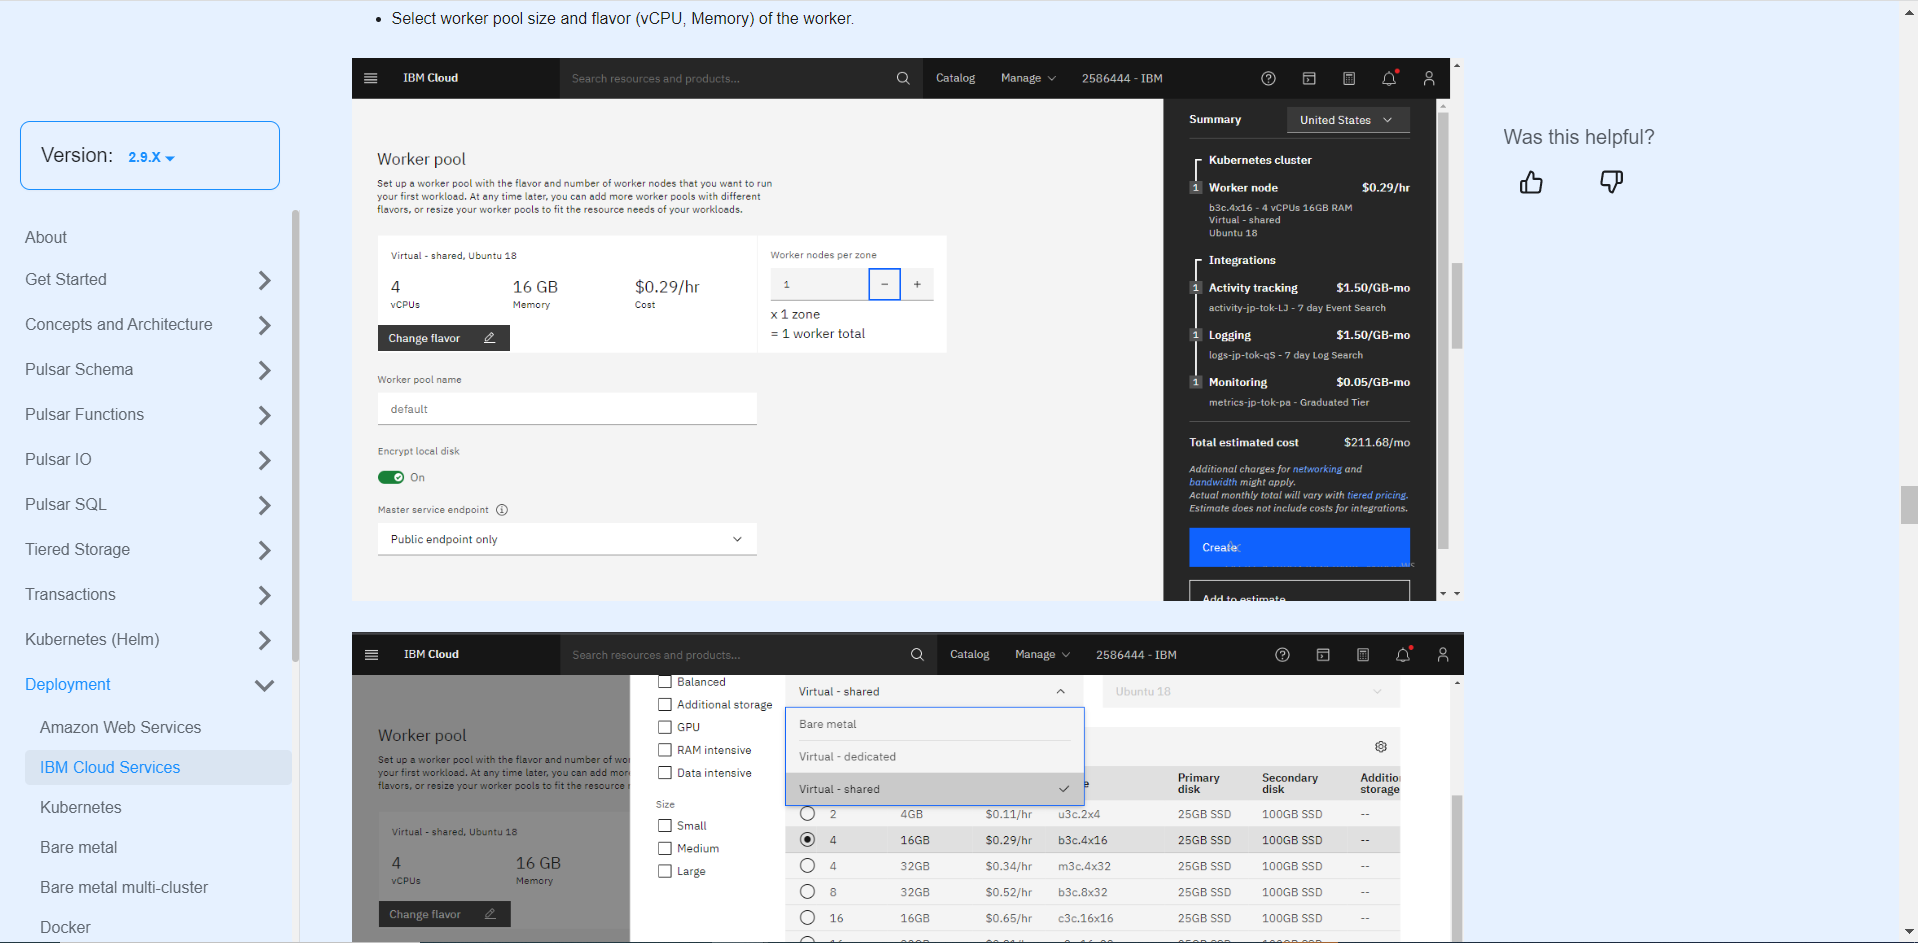The width and height of the screenshot is (1918, 943).
Task: Expand the Pulsar IO section
Action: (x=264, y=460)
